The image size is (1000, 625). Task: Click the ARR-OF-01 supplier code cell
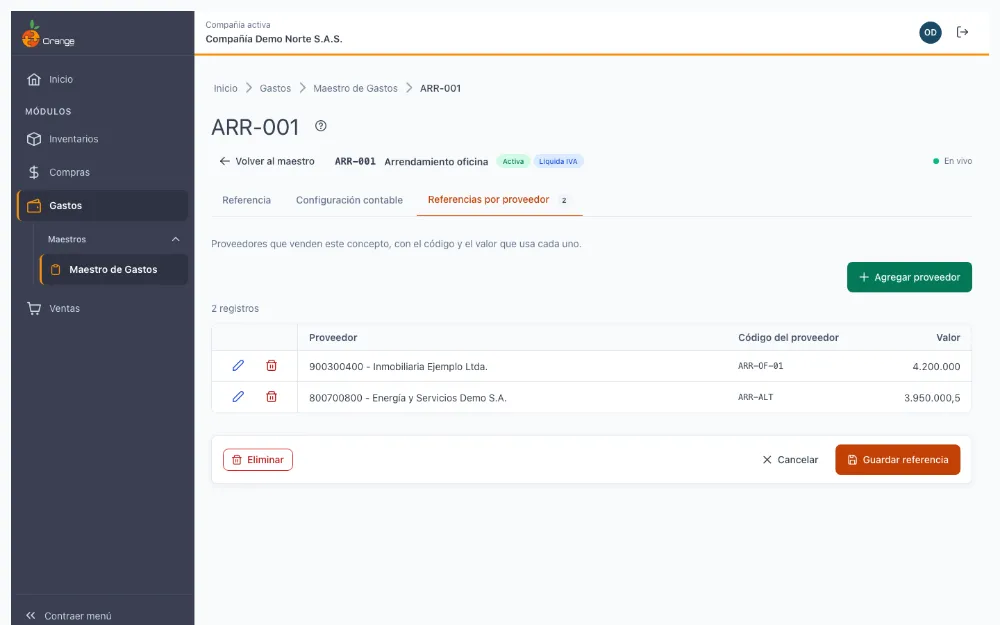(760, 366)
